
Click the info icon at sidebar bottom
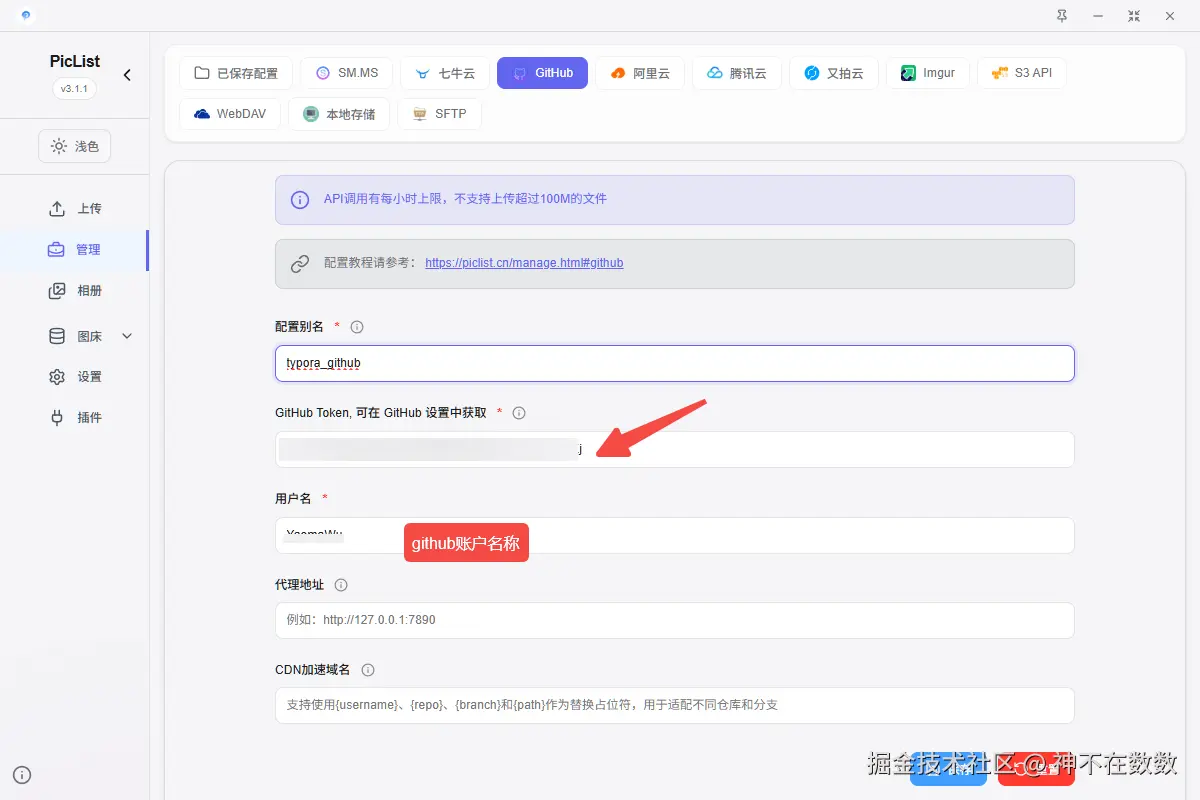(x=22, y=775)
